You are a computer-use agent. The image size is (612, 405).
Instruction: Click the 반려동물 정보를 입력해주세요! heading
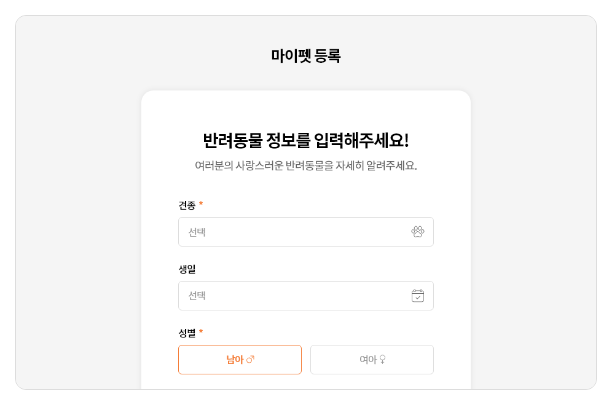pos(306,140)
